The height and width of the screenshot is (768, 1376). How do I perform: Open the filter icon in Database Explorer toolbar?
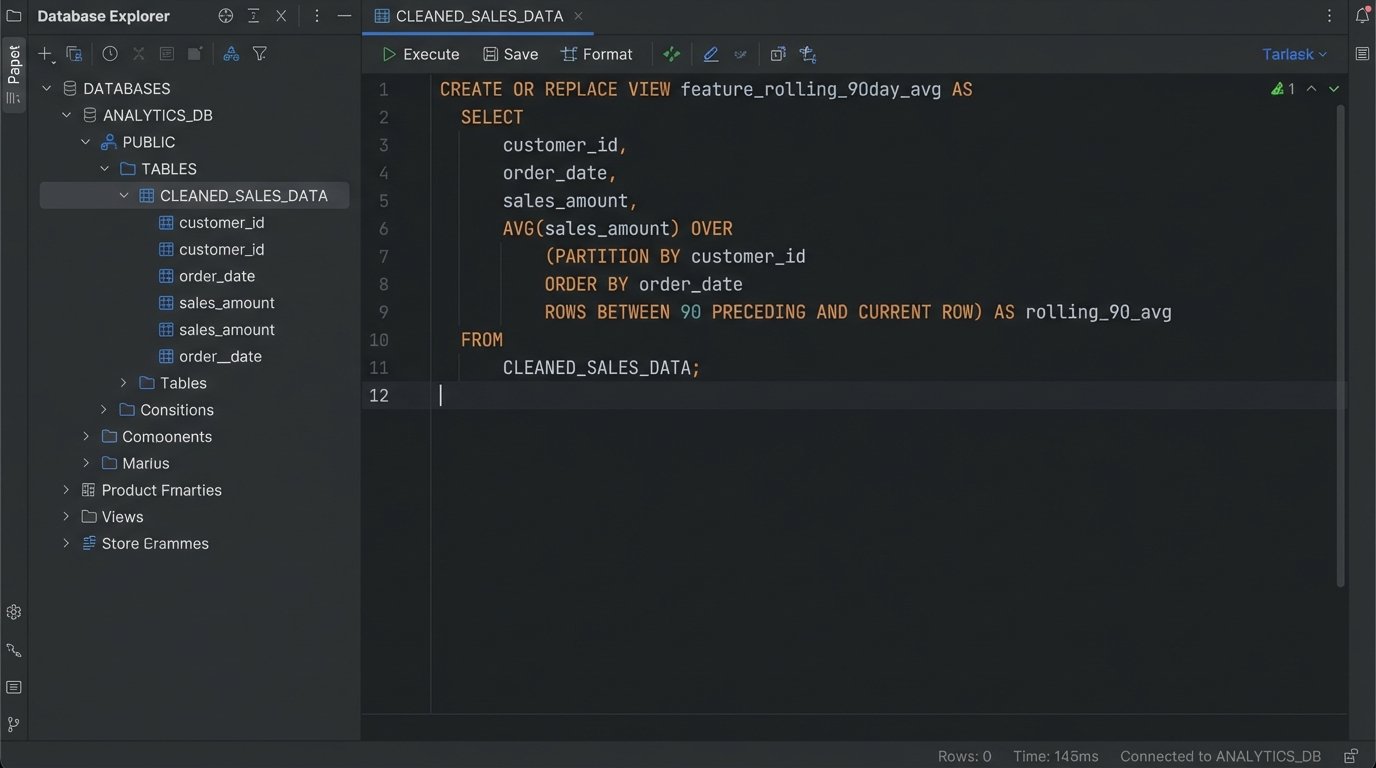[x=260, y=54]
